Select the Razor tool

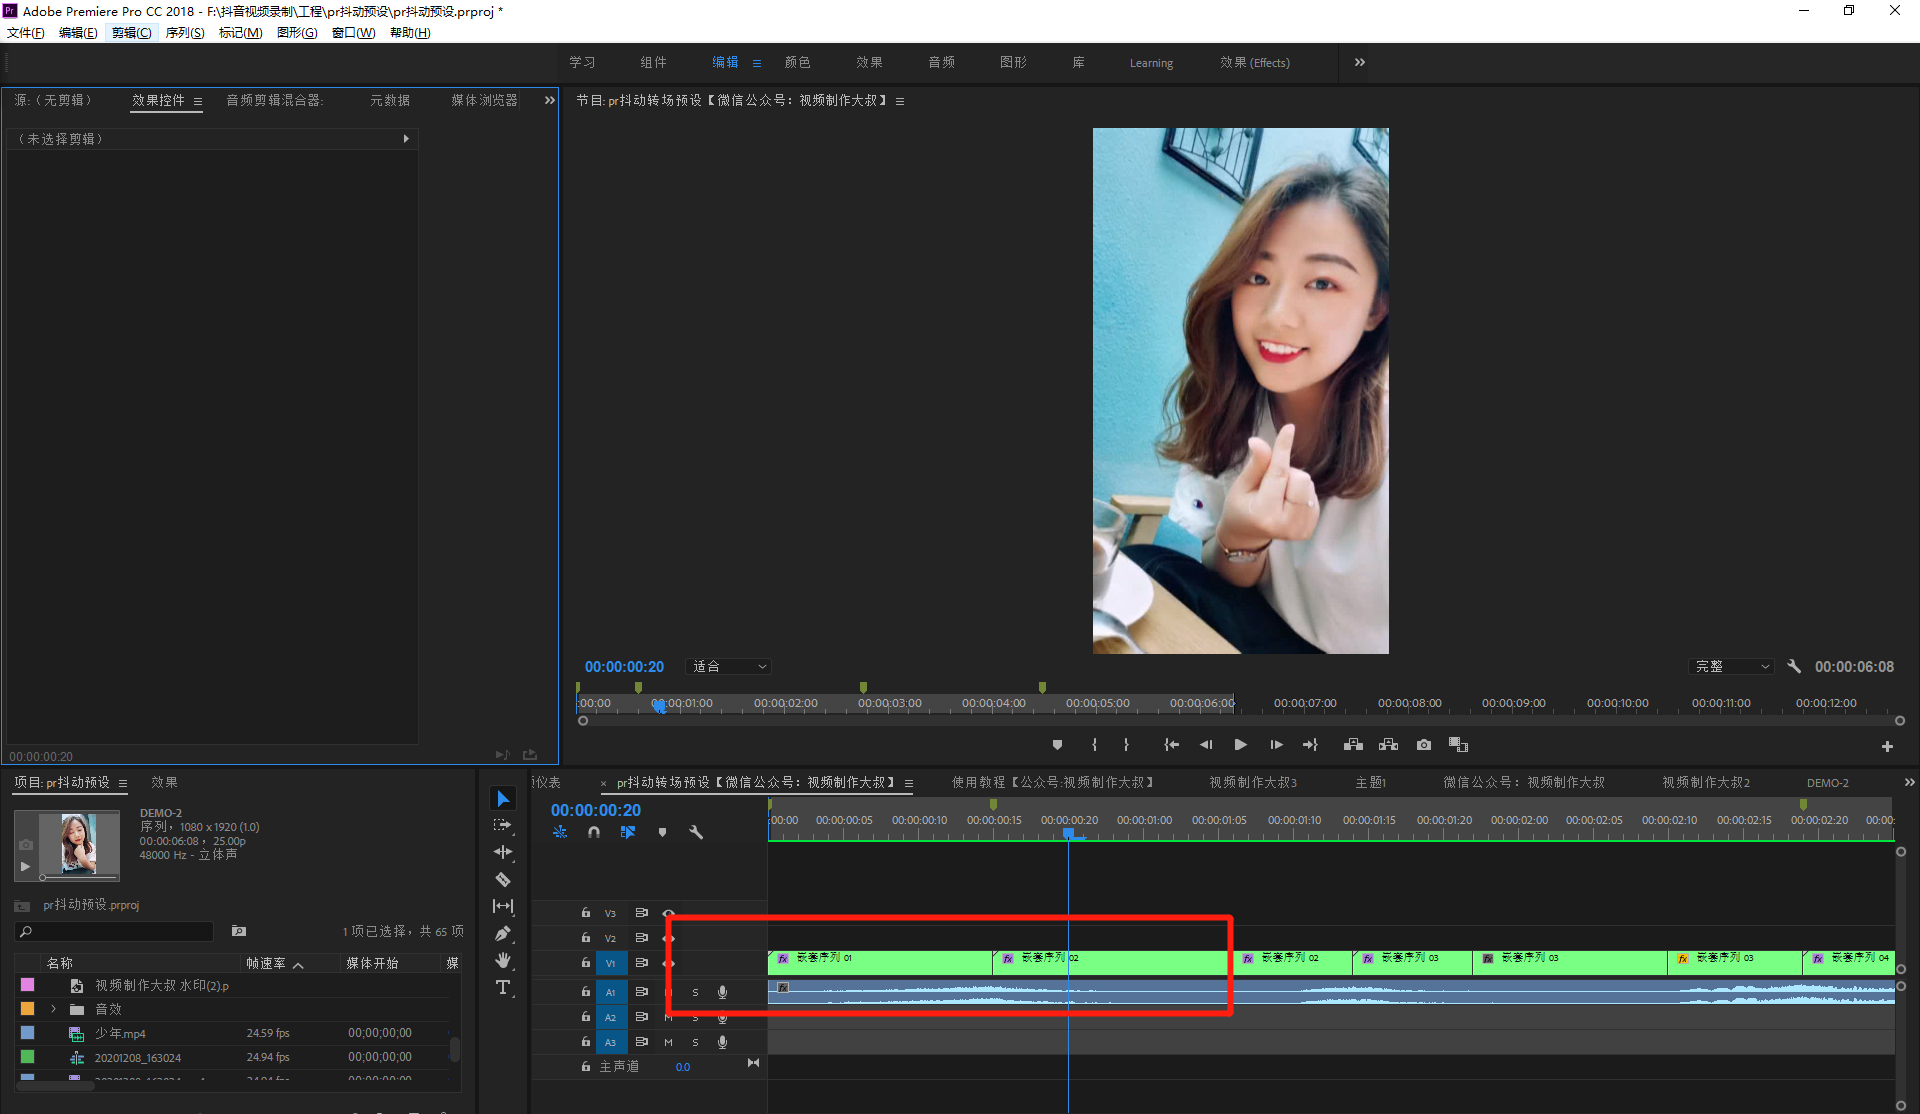coord(503,880)
